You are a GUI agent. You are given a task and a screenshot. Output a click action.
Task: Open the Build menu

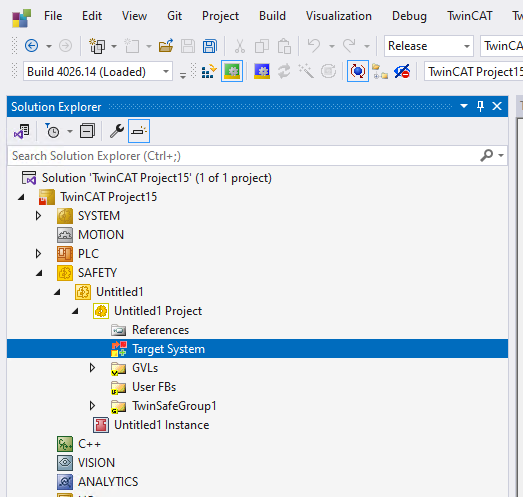(272, 16)
